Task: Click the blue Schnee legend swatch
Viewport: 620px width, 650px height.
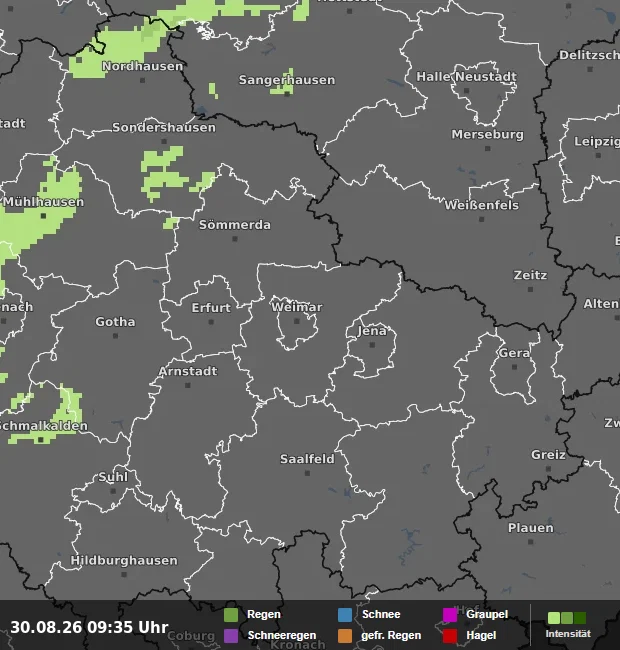Action: (x=345, y=615)
